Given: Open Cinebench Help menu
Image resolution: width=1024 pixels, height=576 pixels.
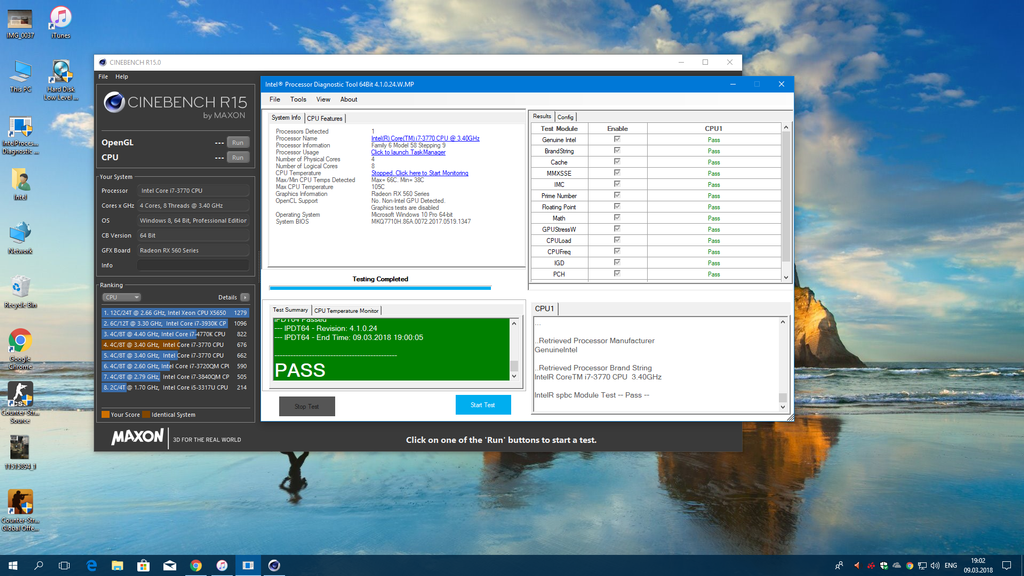Looking at the screenshot, I should pos(121,76).
